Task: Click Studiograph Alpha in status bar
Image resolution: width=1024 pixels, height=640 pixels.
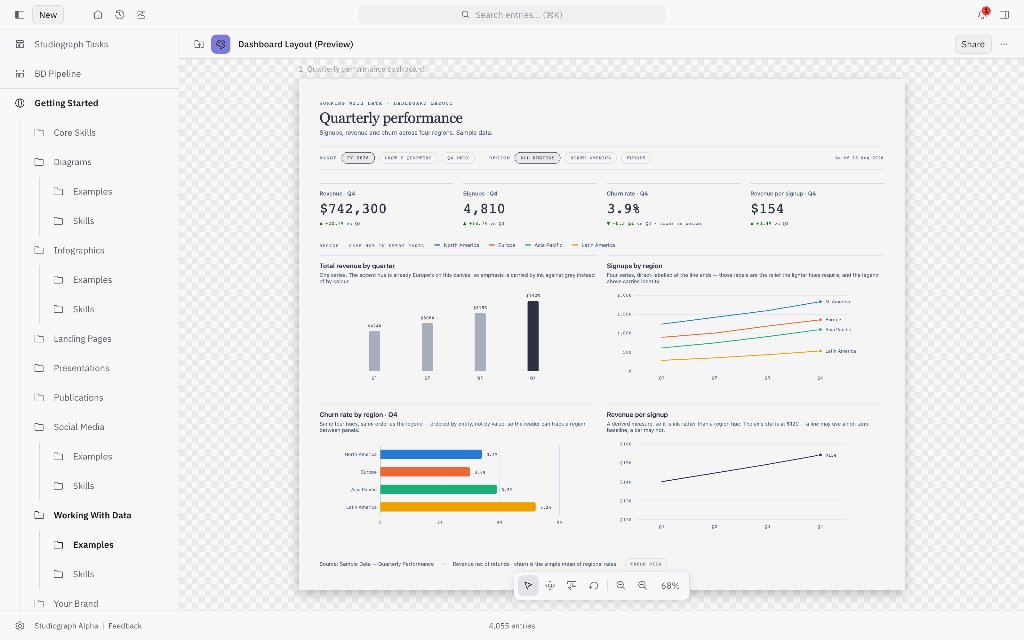Action: 65,626
